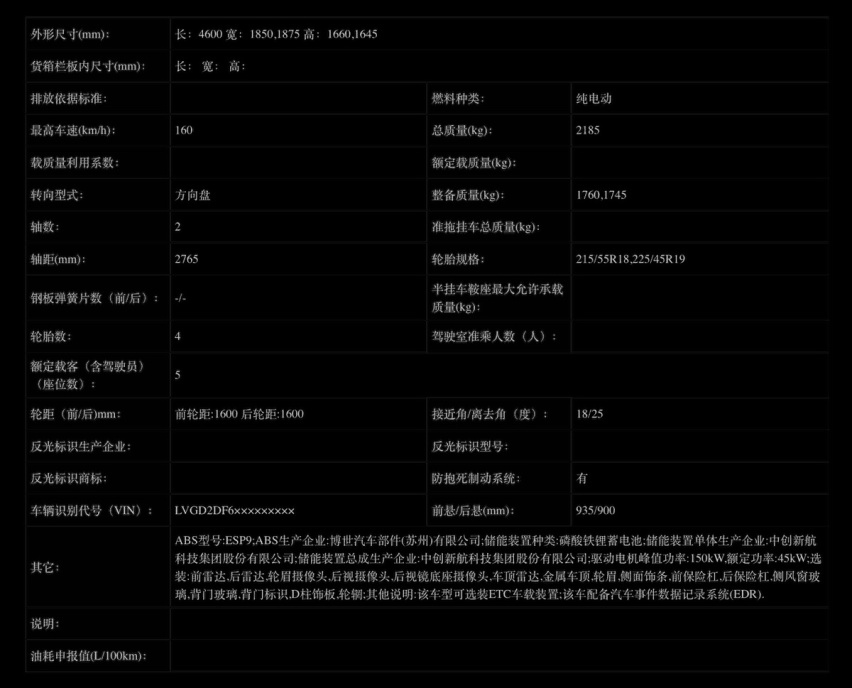Click the 防抱死制动系统 label

[x=476, y=479]
